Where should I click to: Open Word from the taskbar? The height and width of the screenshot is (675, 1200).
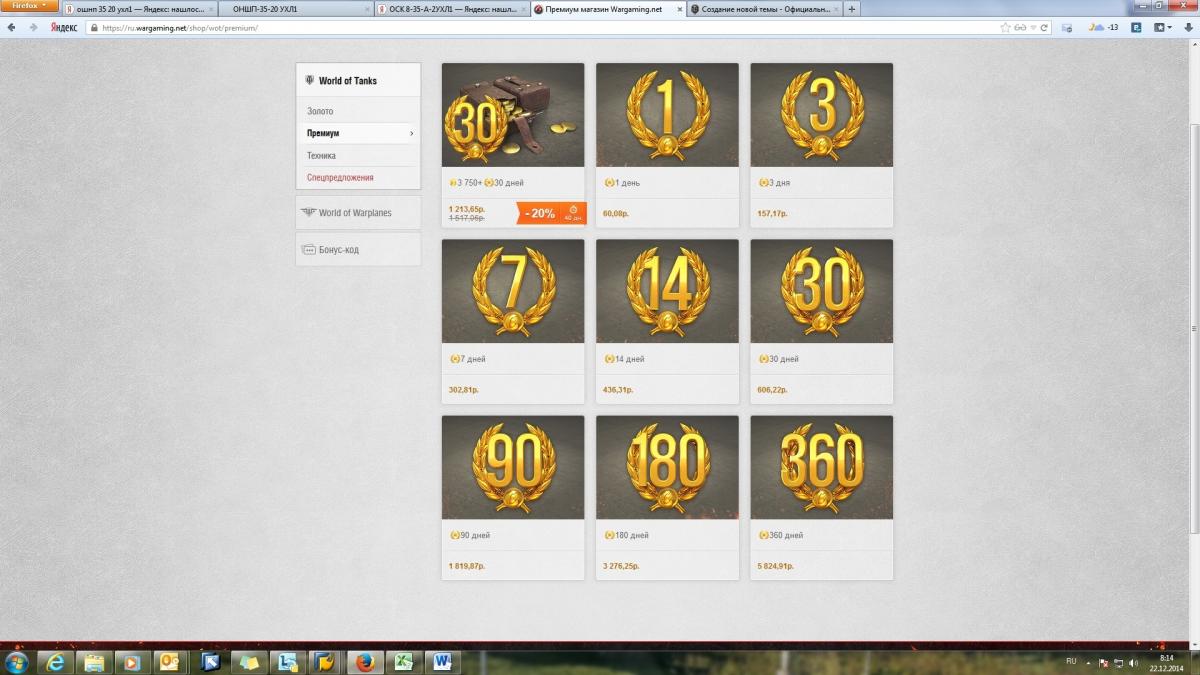[441, 662]
